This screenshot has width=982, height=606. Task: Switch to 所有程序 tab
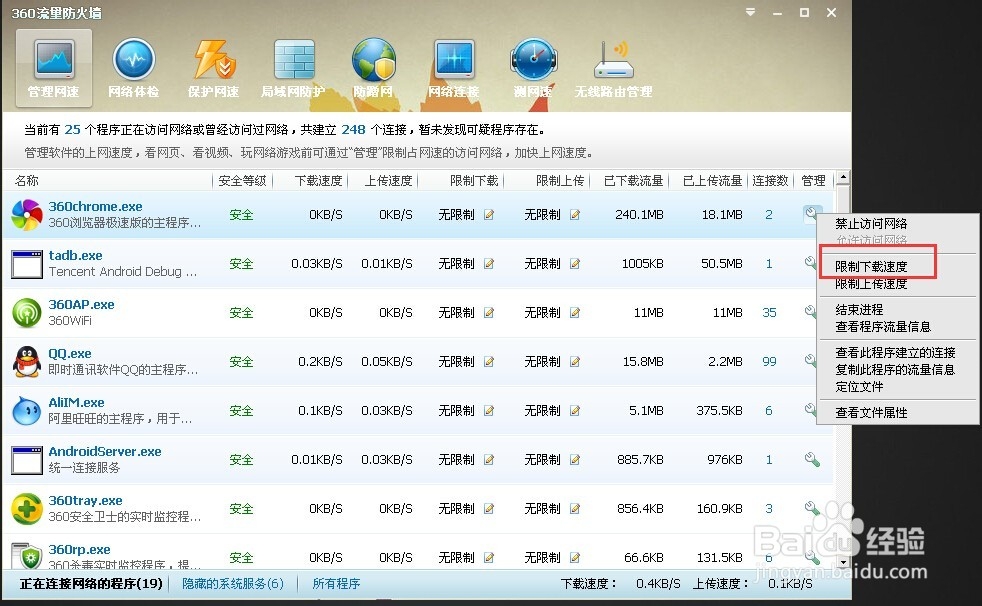(x=336, y=583)
